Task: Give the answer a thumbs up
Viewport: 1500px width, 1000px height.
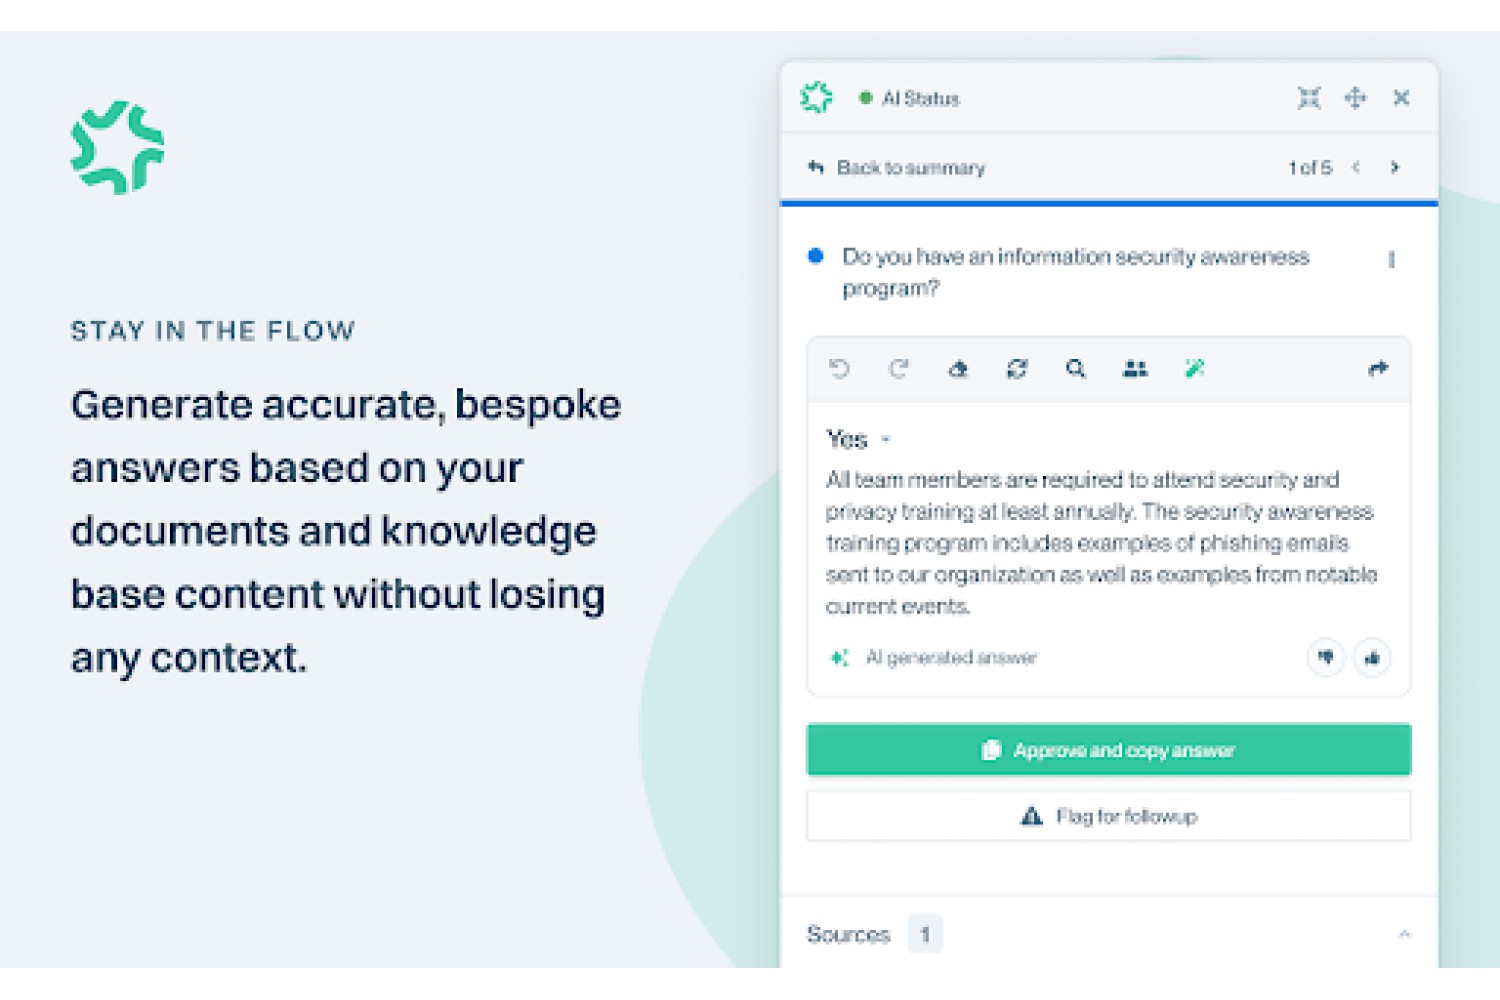Action: [1372, 657]
